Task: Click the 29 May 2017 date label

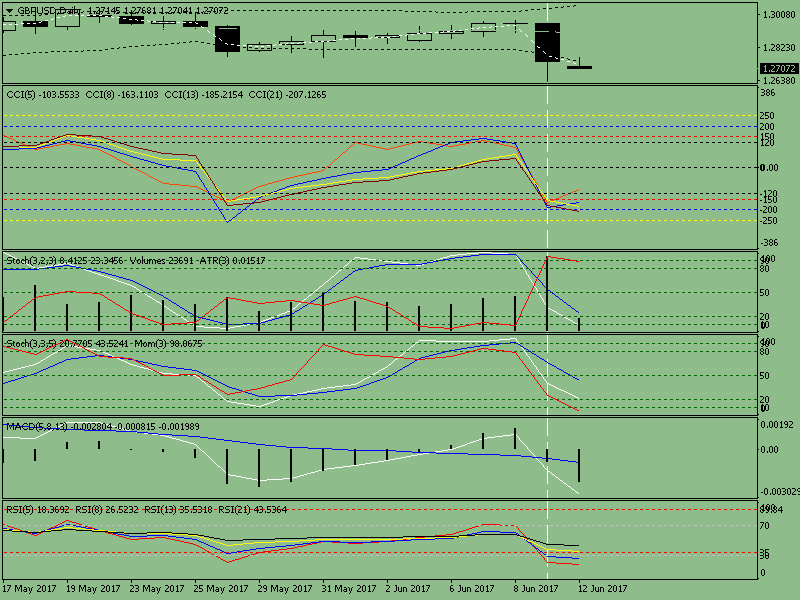Action: point(285,589)
